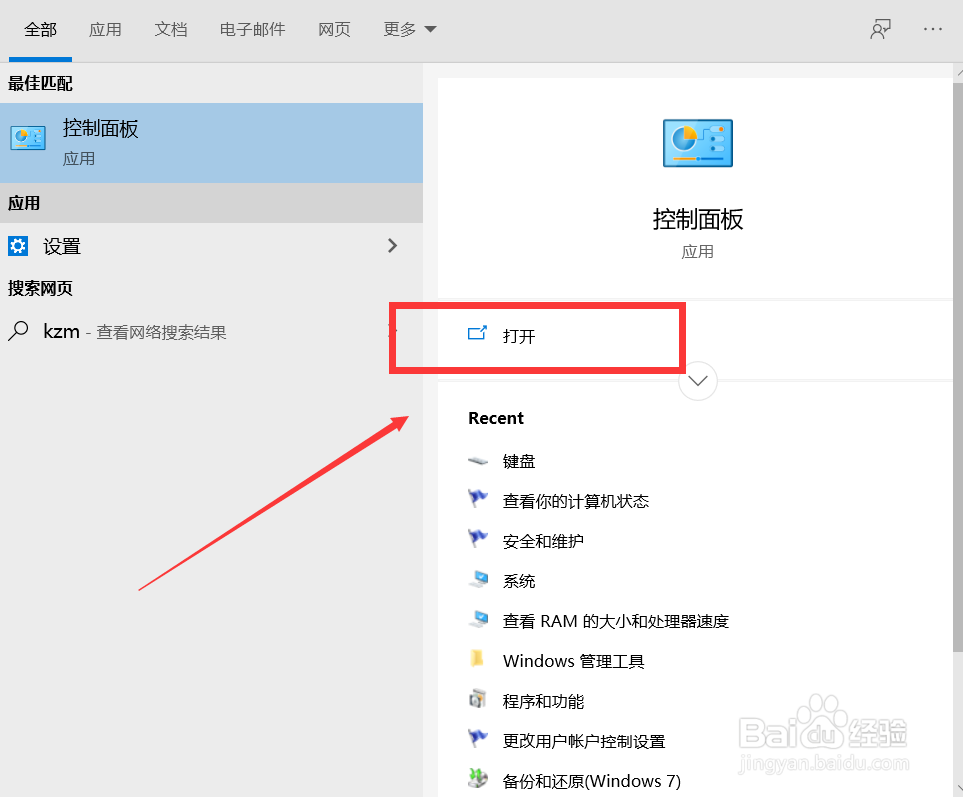This screenshot has width=963, height=797.
Task: Collapse Control Panel details with down chevron
Action: 697,381
